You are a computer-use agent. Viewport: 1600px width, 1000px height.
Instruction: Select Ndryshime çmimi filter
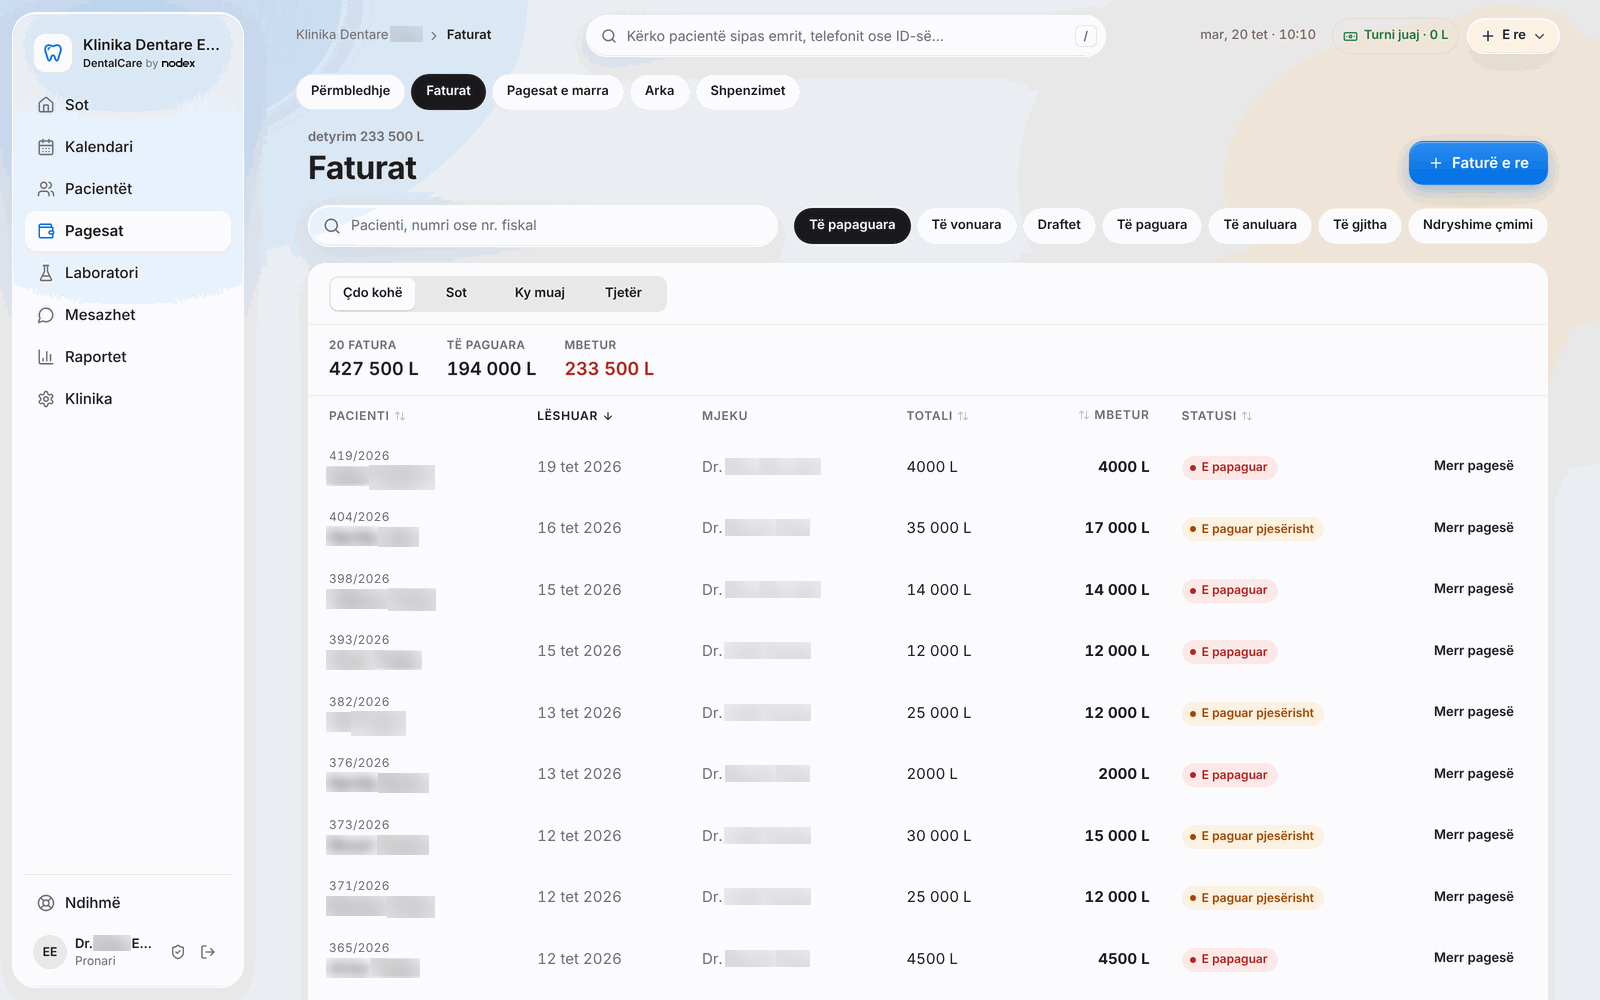point(1477,225)
